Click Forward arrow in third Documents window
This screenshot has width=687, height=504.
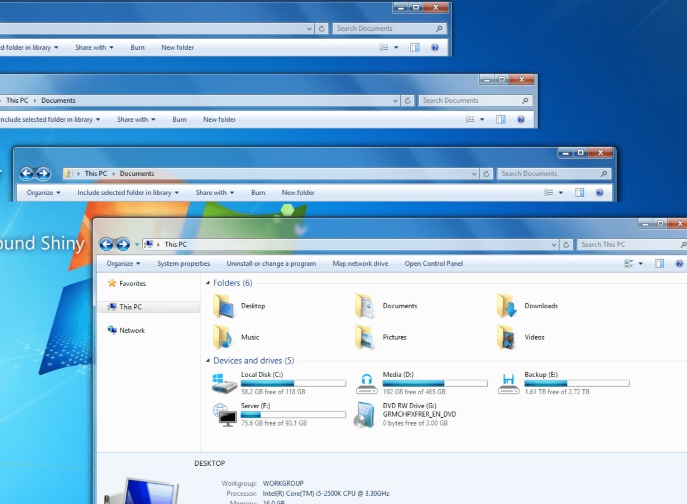click(x=43, y=174)
